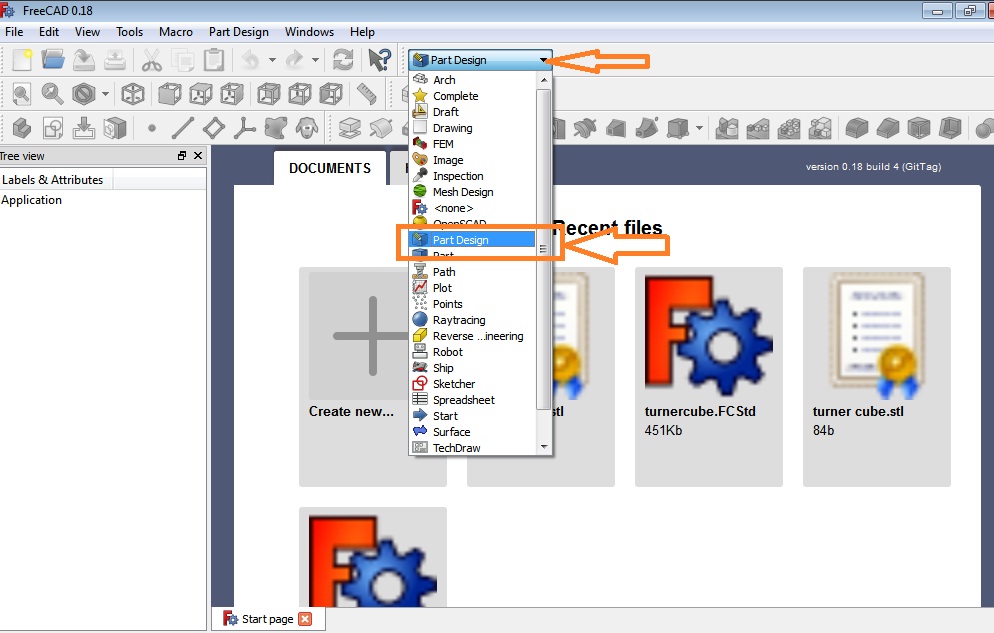Click the Thickness tool icon
The width and height of the screenshot is (994, 633).
[950, 128]
